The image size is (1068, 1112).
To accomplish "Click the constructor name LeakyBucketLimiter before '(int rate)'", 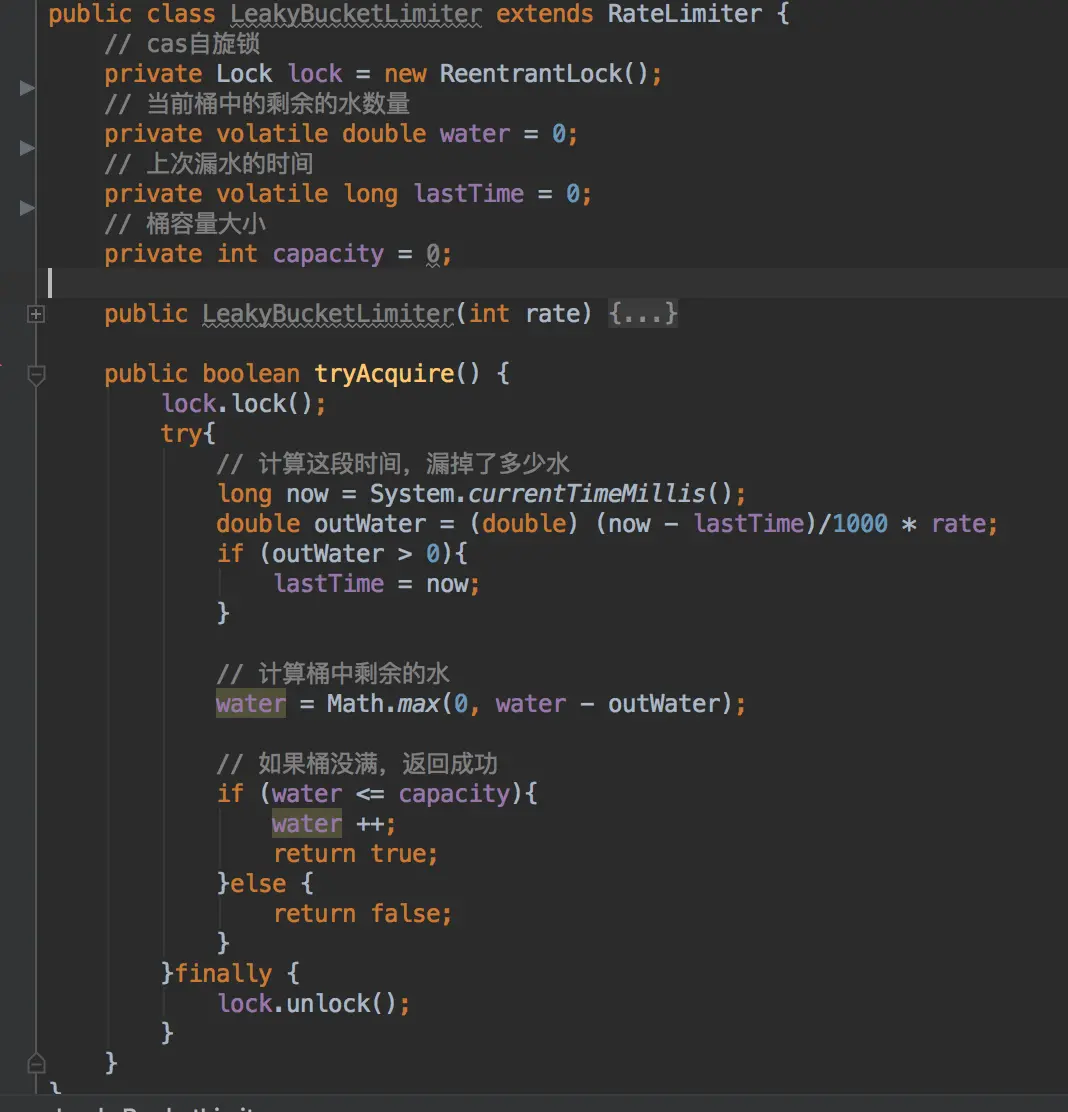I will 328,313.
